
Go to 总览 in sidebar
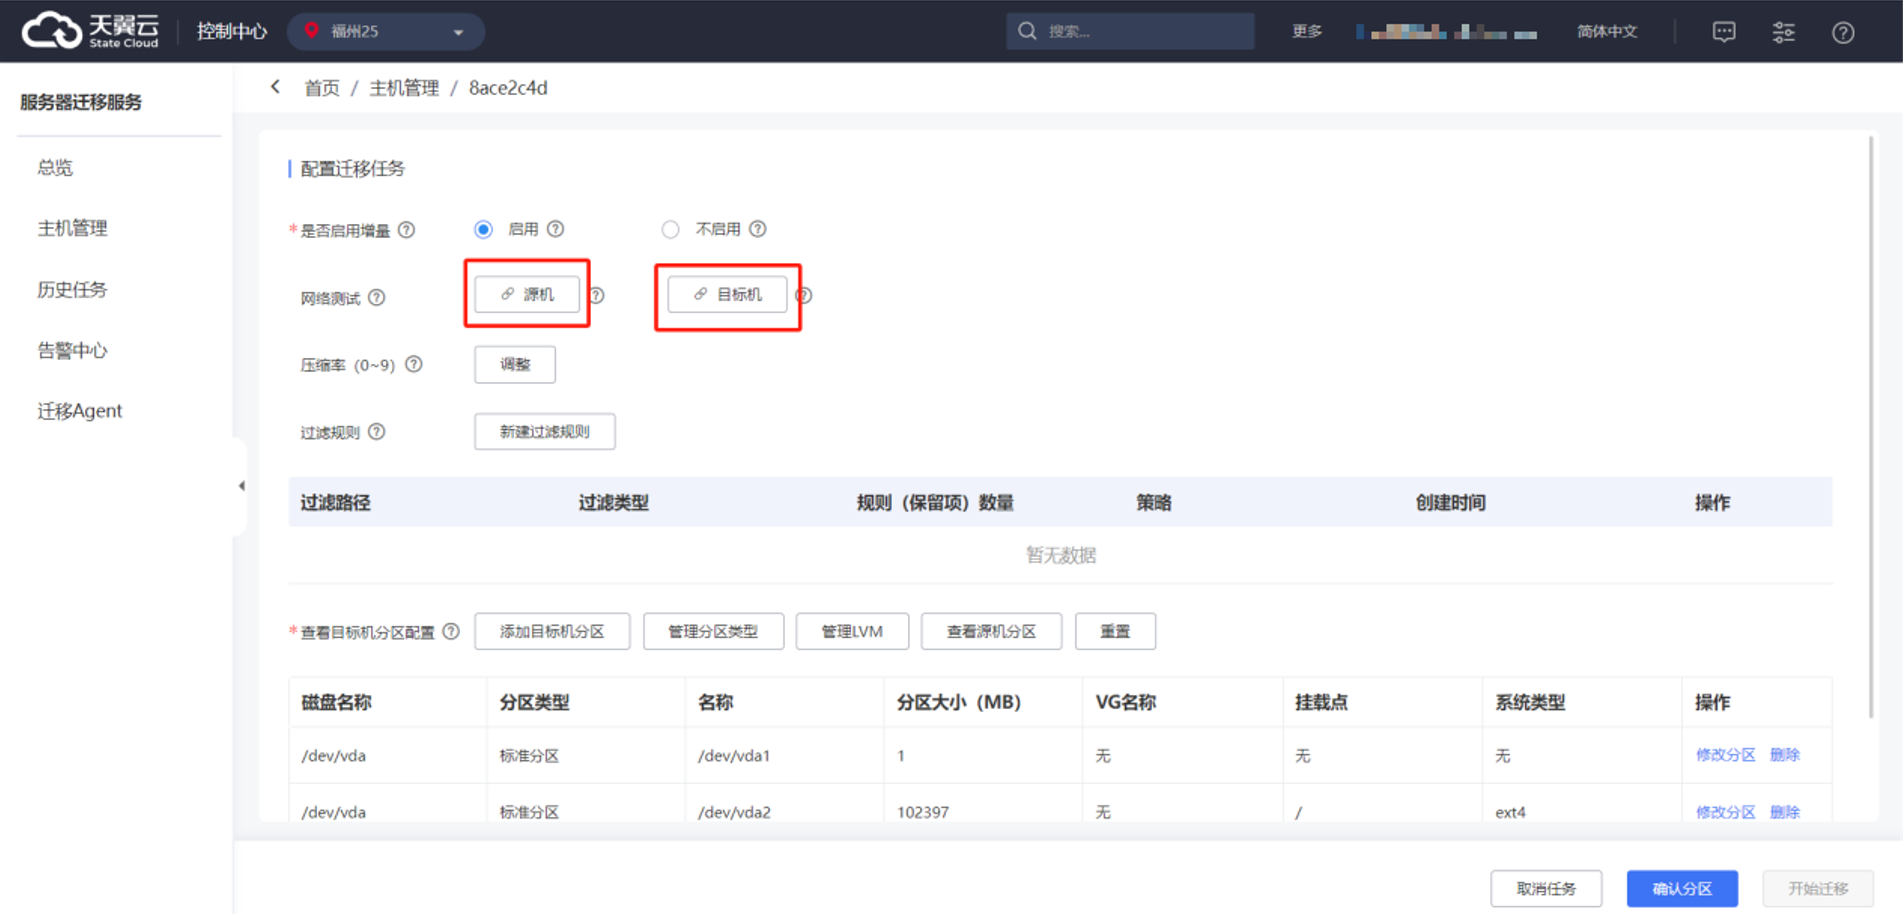[55, 167]
